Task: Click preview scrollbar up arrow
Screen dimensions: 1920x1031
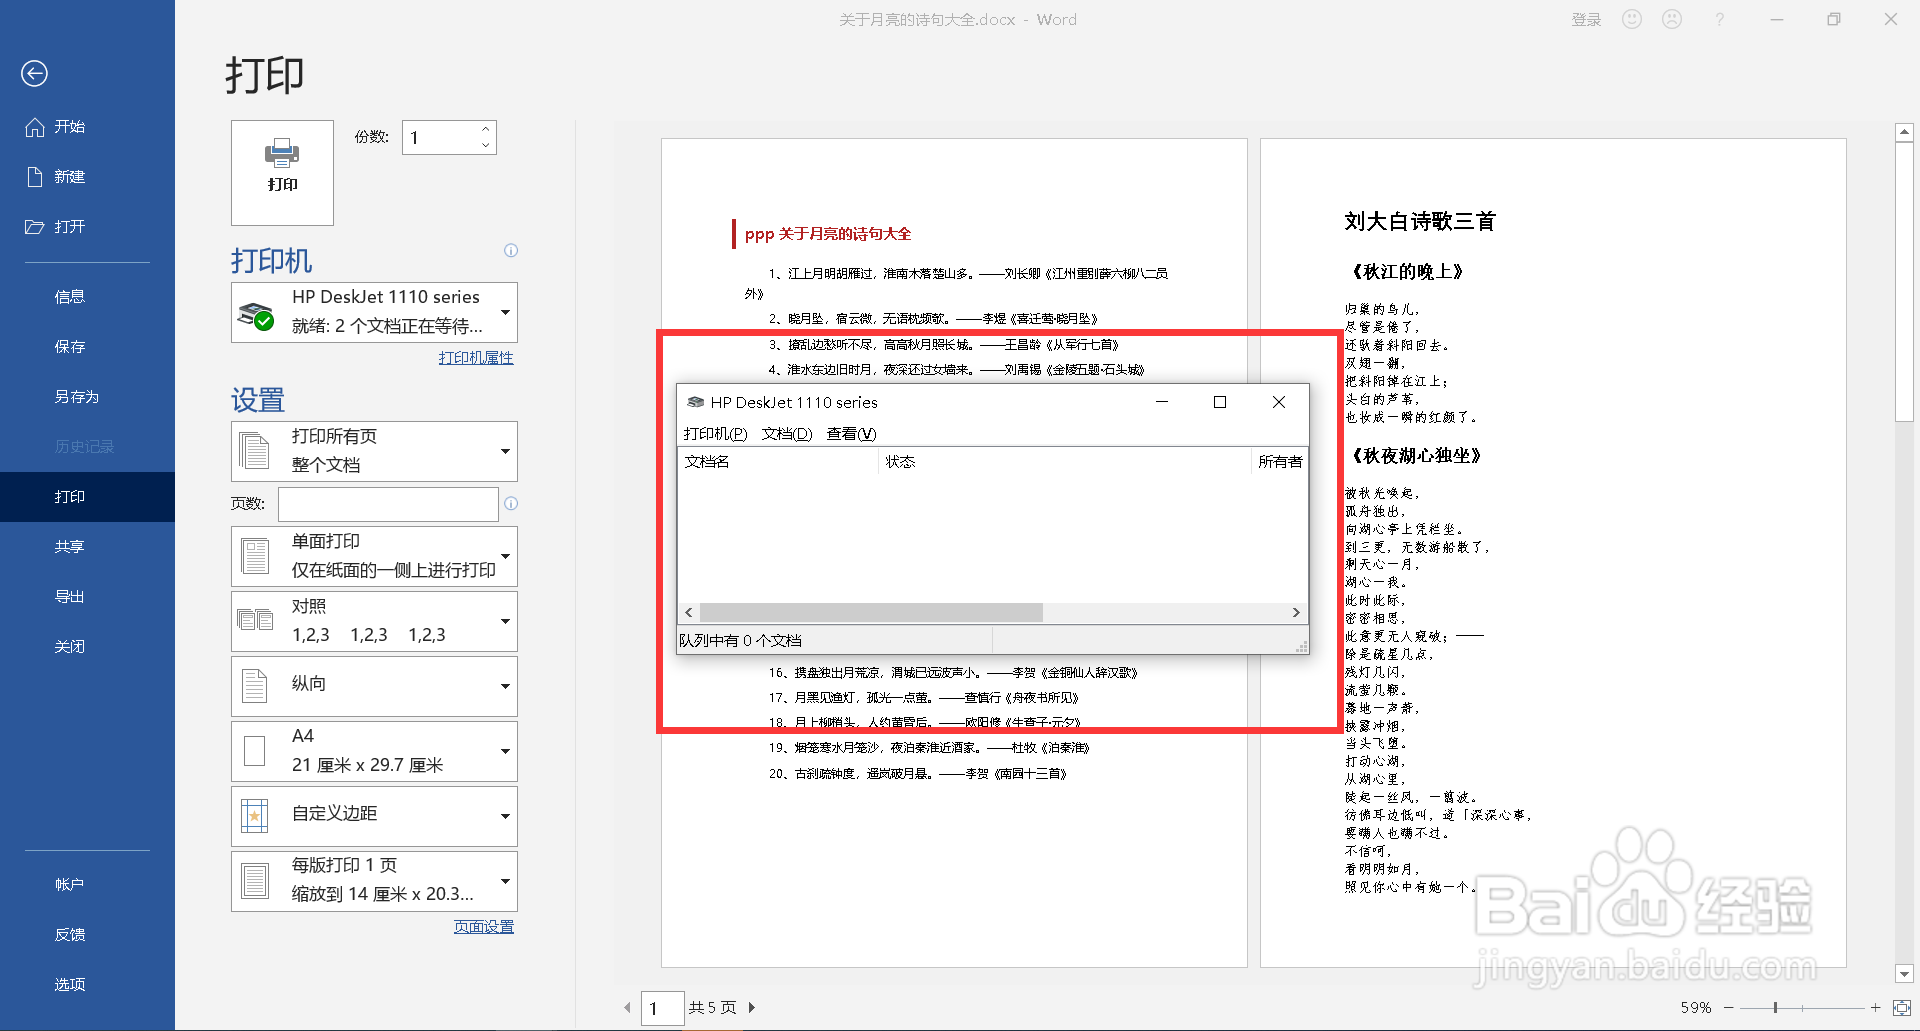Action: [x=1904, y=132]
